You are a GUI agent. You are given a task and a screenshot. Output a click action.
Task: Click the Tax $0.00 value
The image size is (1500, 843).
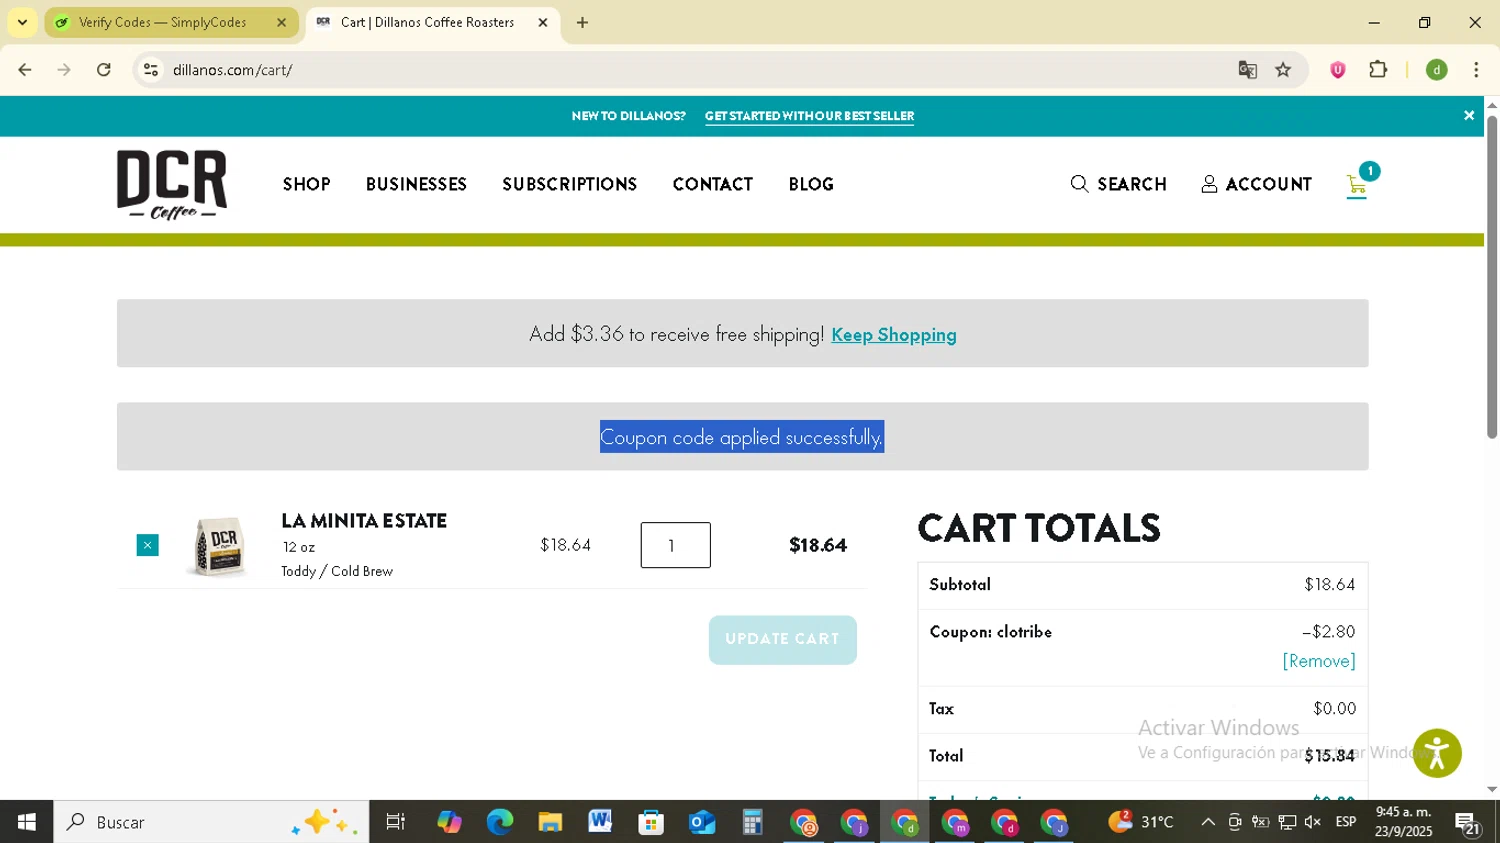1334,709
